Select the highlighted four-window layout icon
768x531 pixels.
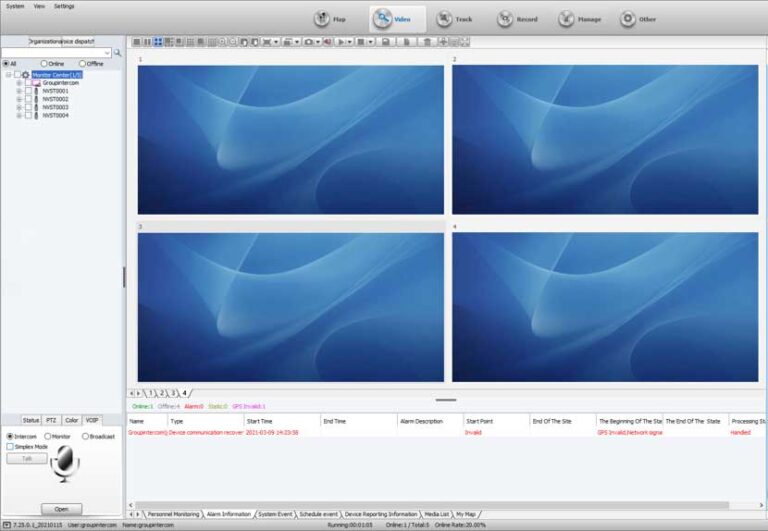click(158, 42)
